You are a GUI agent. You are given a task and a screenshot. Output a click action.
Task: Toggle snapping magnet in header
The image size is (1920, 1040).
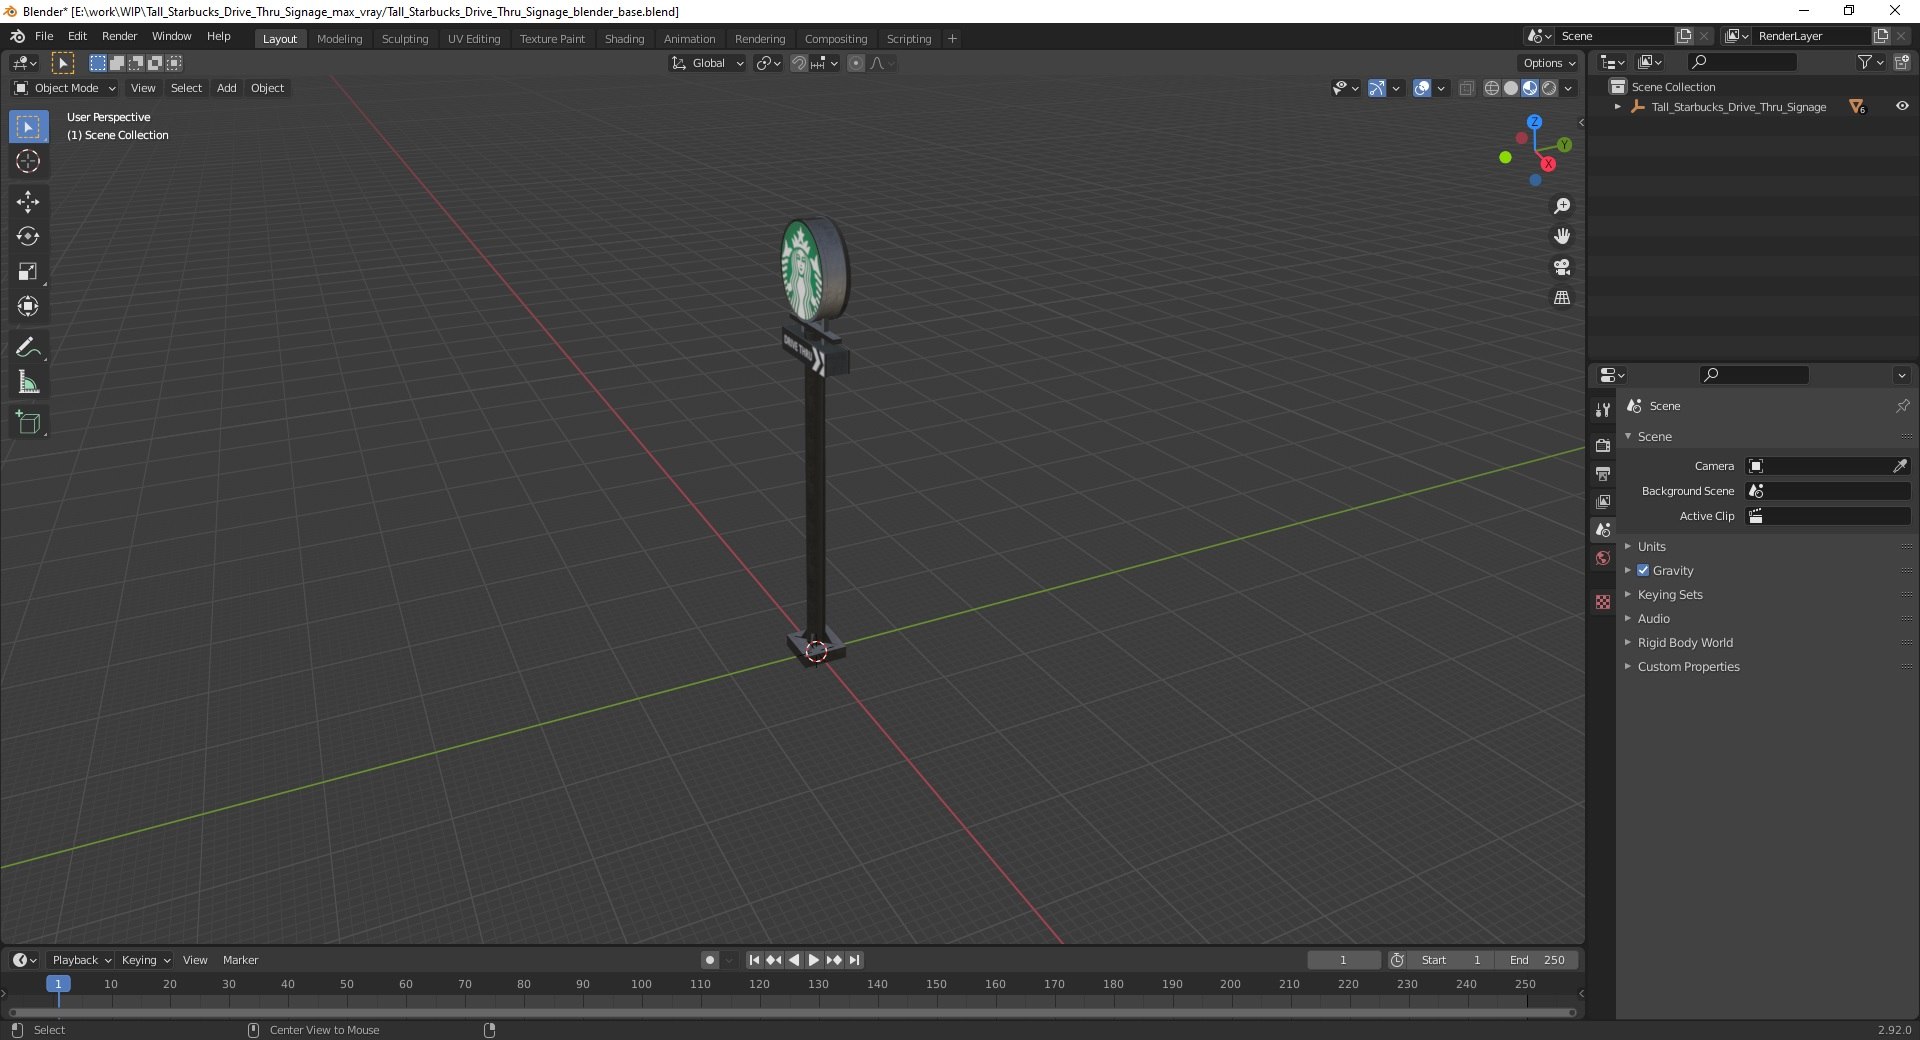coord(798,63)
